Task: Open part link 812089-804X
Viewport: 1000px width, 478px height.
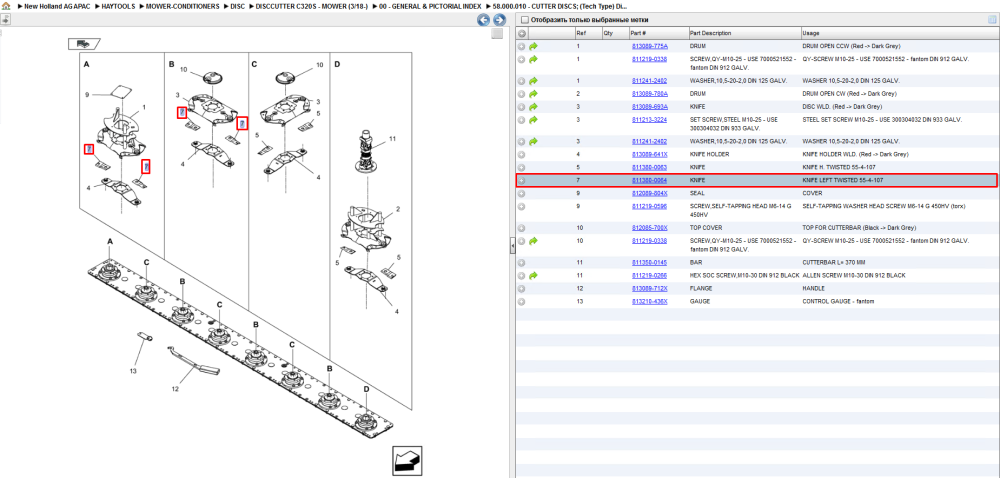Action: (649, 193)
